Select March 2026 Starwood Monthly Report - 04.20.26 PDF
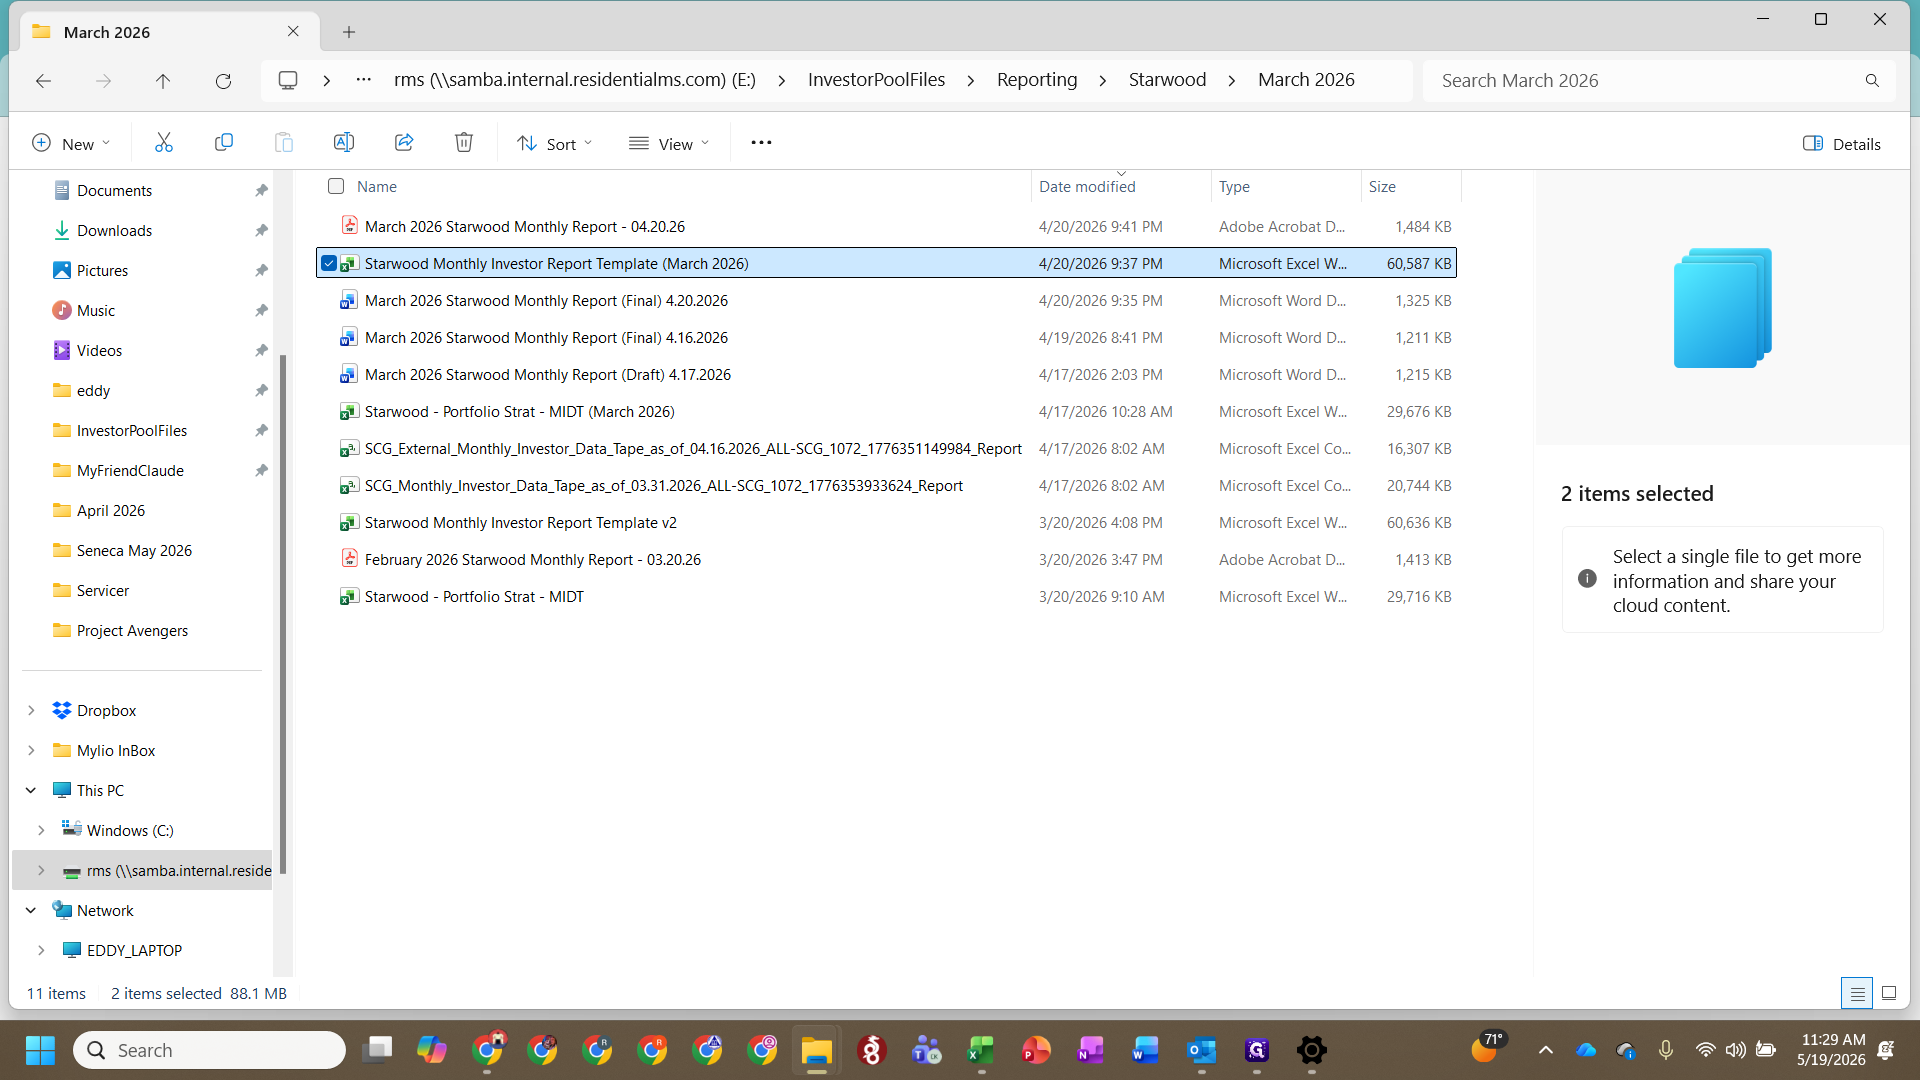 coord(524,226)
